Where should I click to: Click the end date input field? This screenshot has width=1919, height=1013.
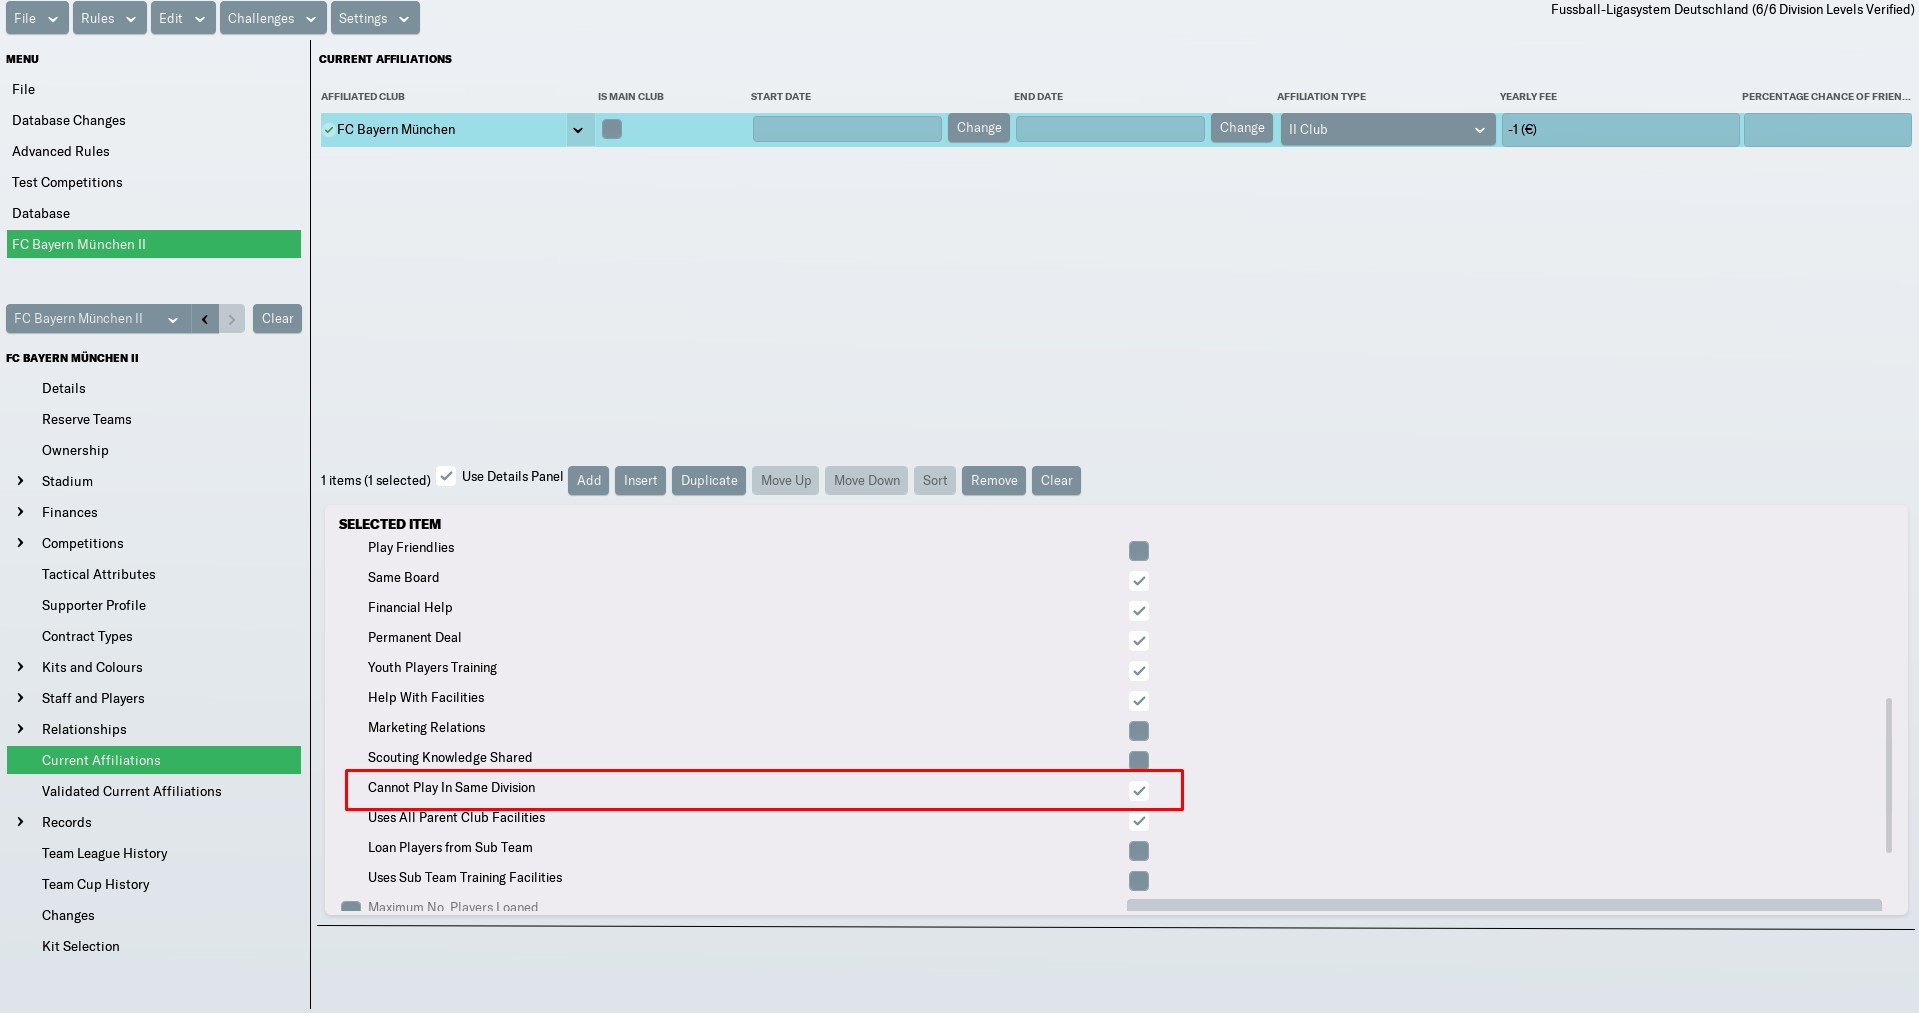click(x=1111, y=129)
